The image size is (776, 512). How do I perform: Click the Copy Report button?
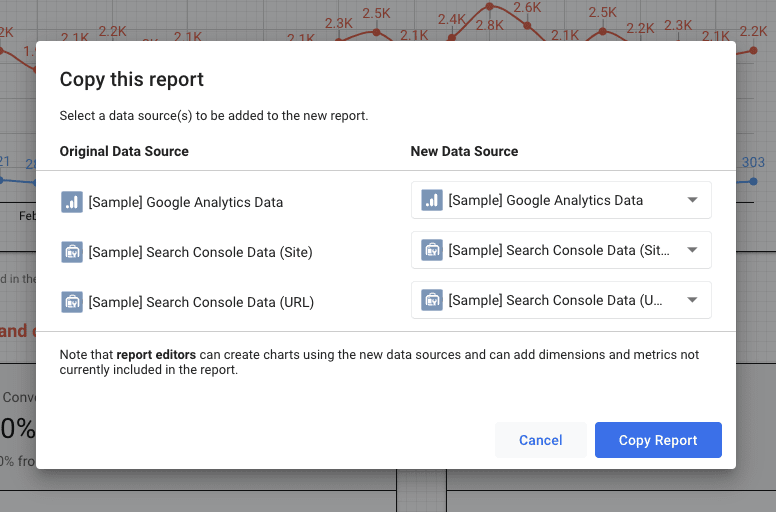coord(658,440)
